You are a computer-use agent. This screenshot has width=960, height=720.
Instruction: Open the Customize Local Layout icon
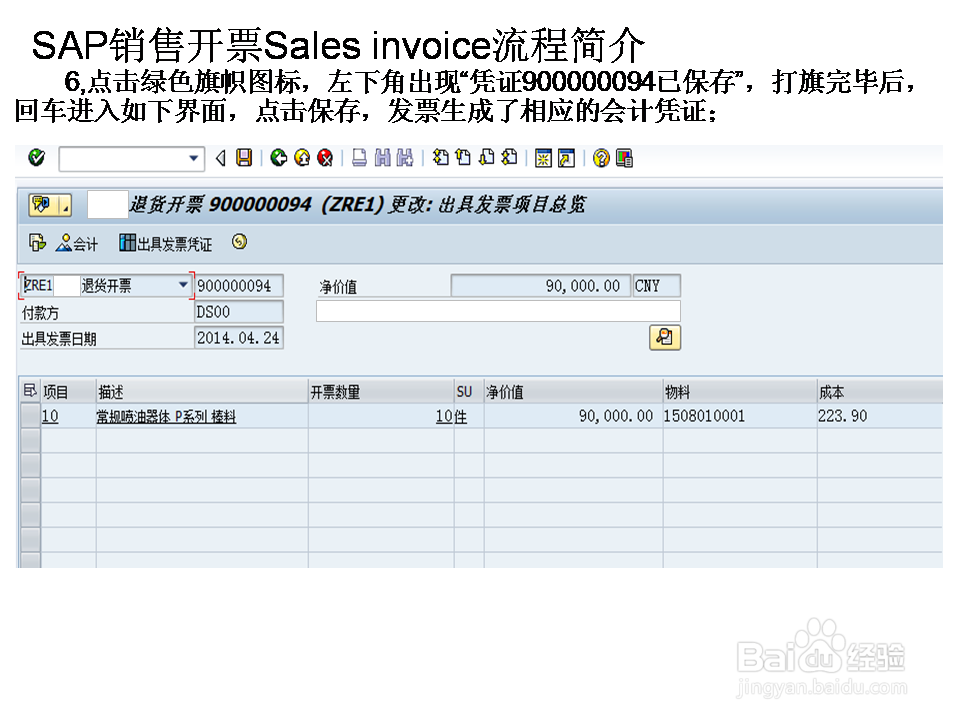click(x=624, y=159)
